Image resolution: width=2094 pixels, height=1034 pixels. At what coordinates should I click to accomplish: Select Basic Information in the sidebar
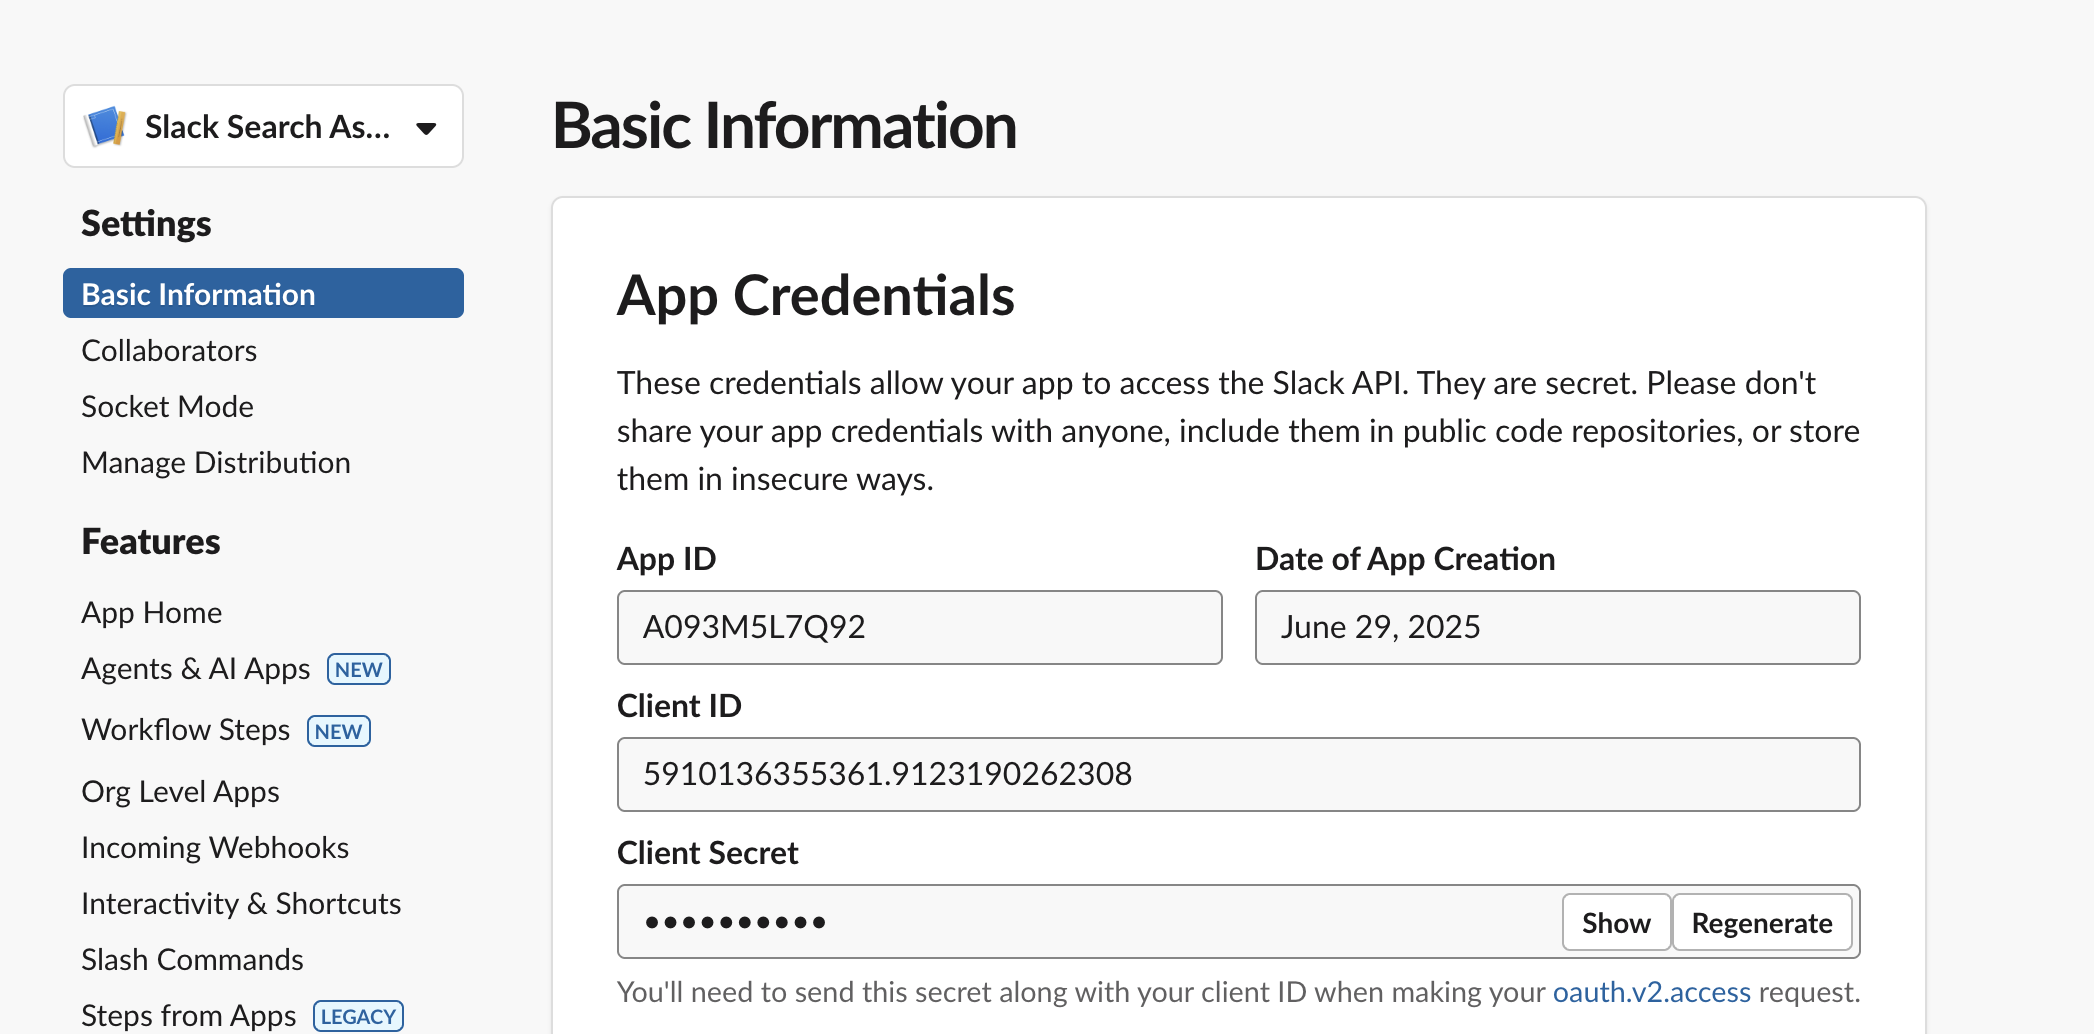(x=198, y=293)
